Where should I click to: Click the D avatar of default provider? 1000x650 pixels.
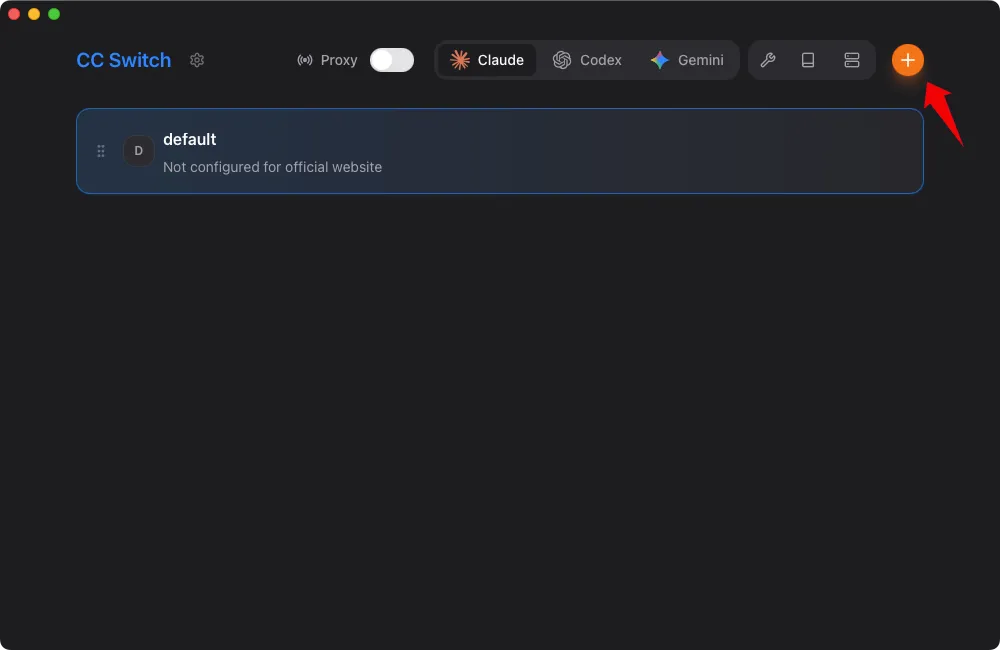138,151
